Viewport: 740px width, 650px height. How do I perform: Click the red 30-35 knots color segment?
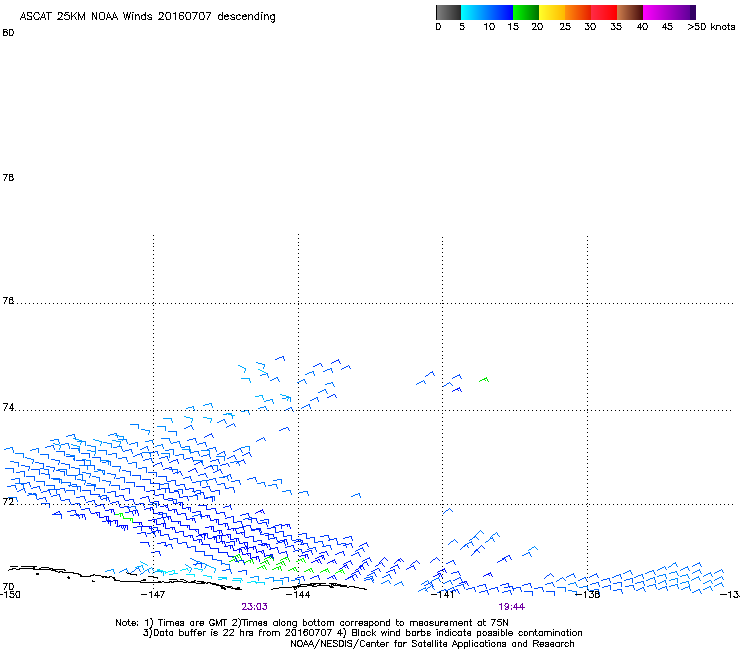click(x=604, y=12)
